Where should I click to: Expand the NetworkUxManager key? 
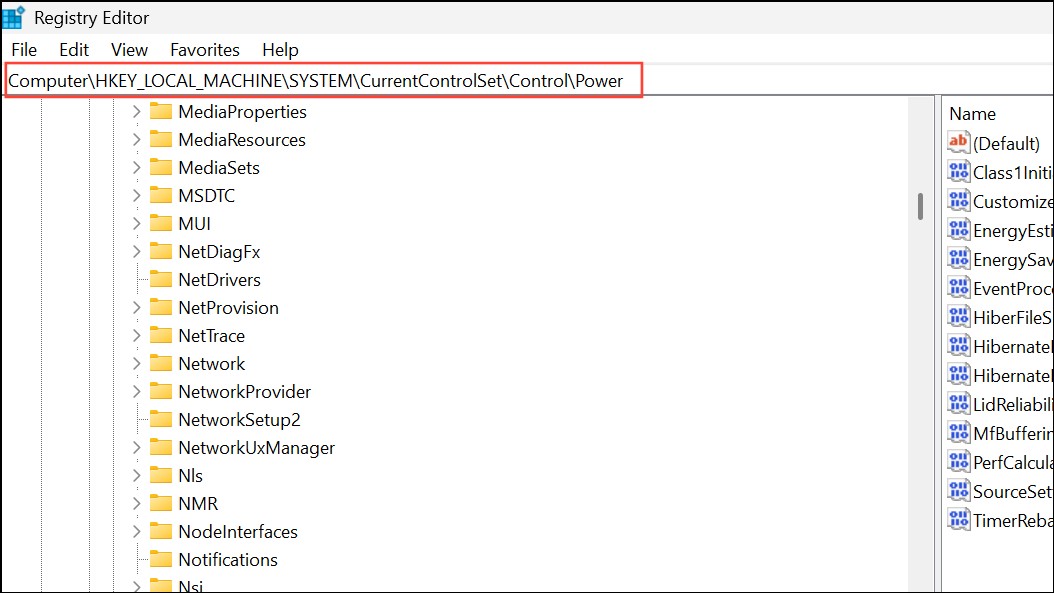pos(136,448)
